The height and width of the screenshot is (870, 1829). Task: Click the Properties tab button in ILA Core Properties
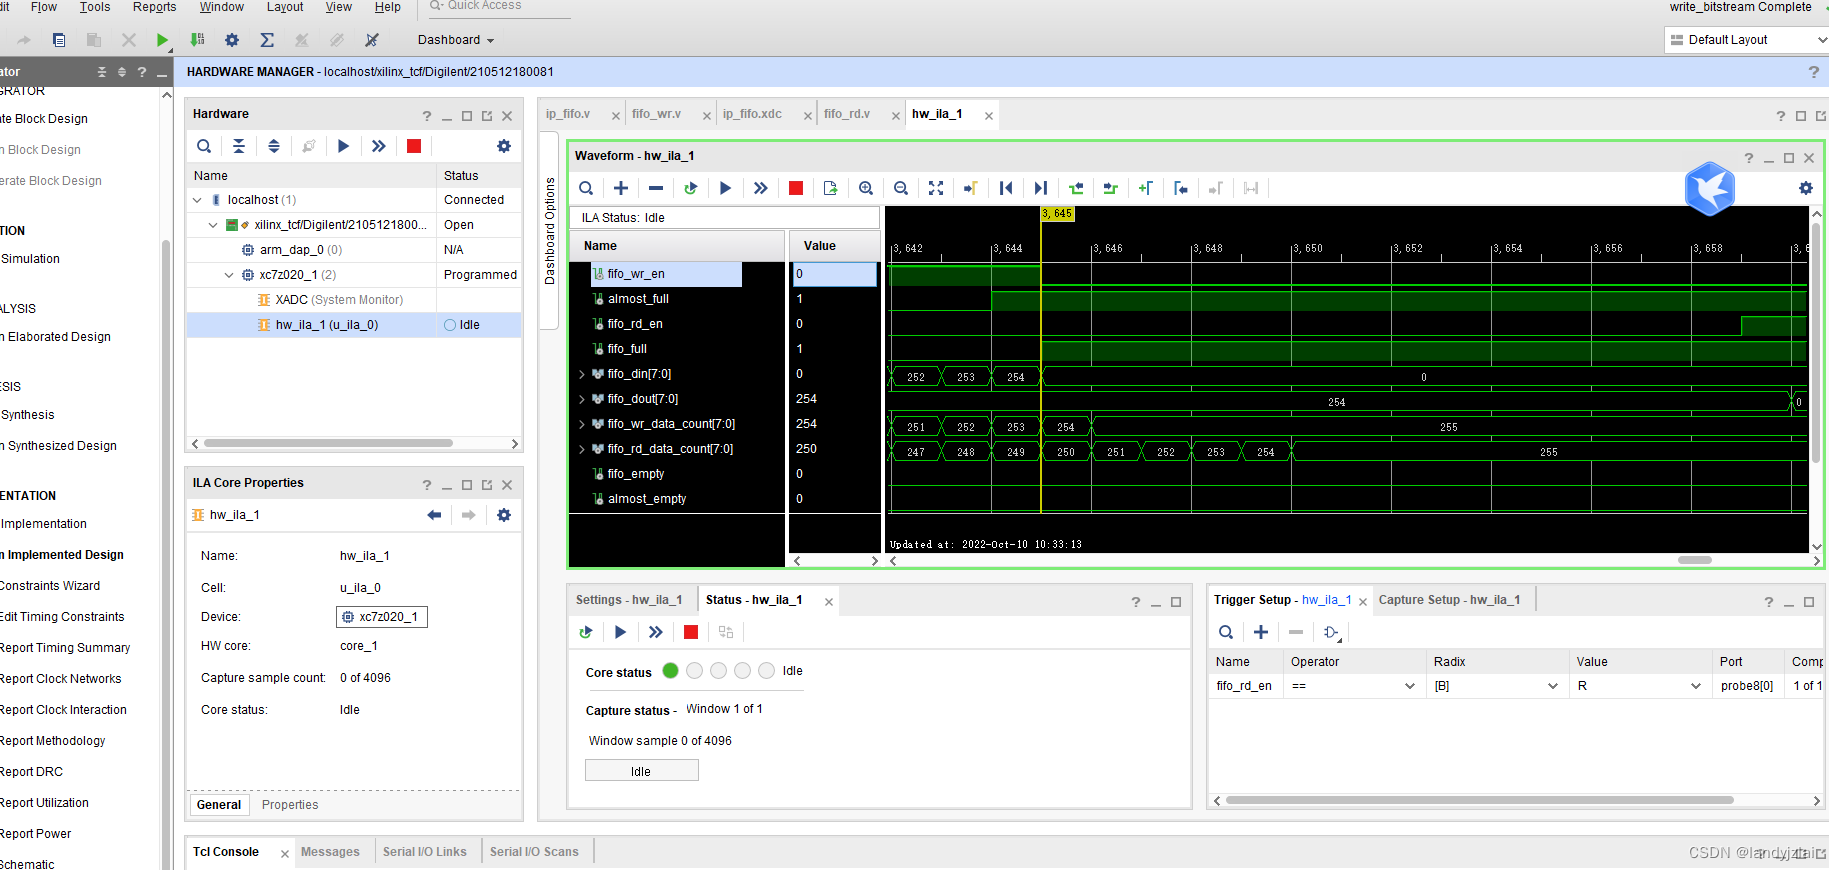290,805
